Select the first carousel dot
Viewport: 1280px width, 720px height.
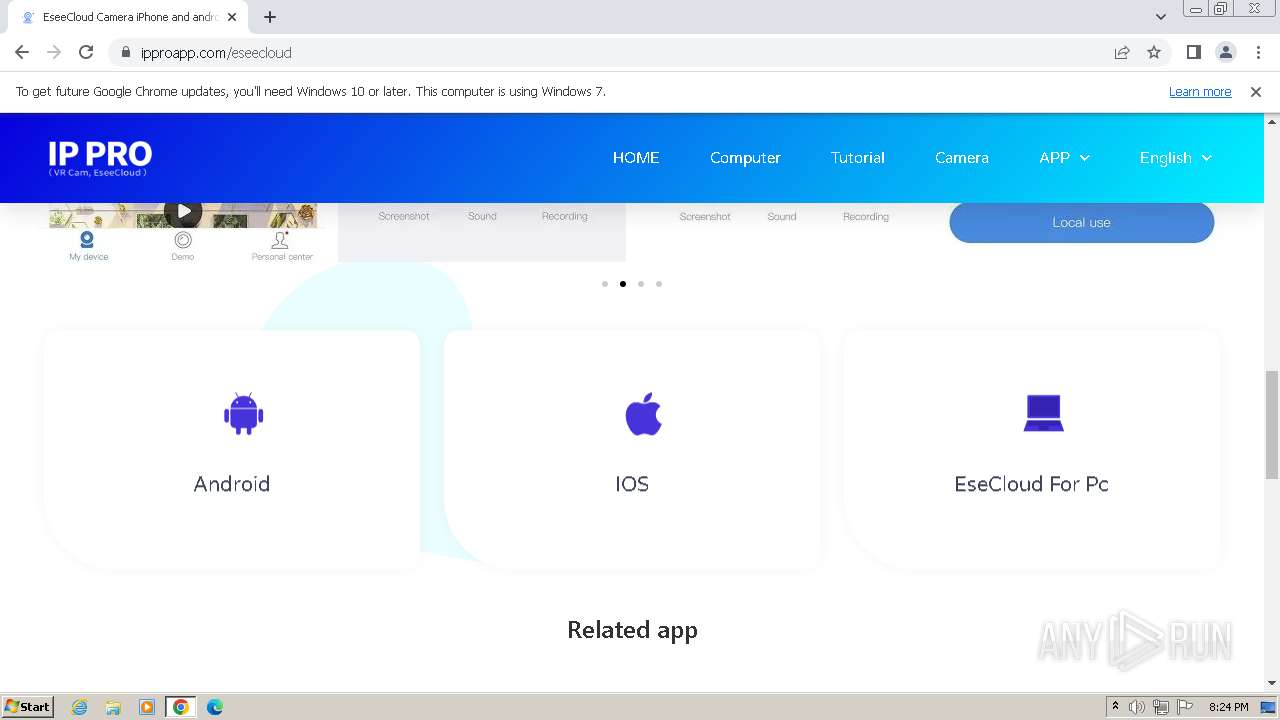tap(605, 284)
